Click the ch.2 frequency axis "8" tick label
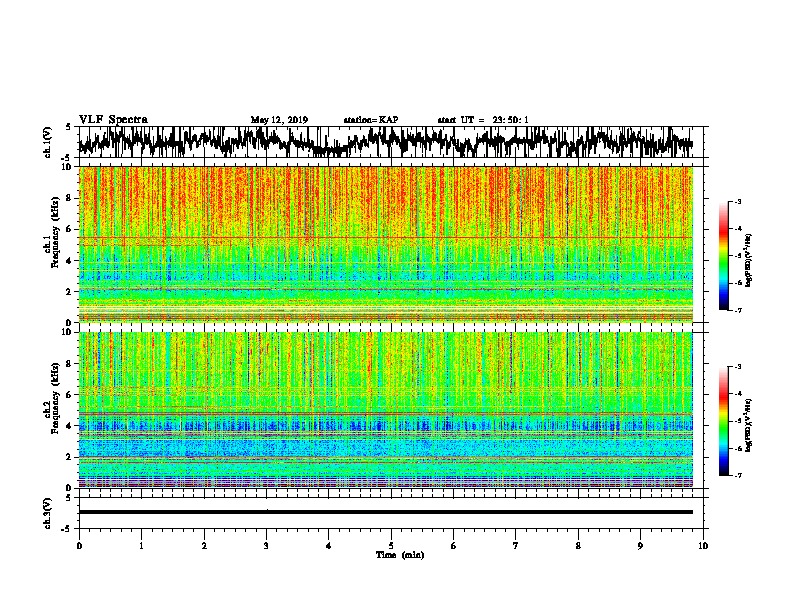This screenshot has height=612, width=792. coord(69,364)
